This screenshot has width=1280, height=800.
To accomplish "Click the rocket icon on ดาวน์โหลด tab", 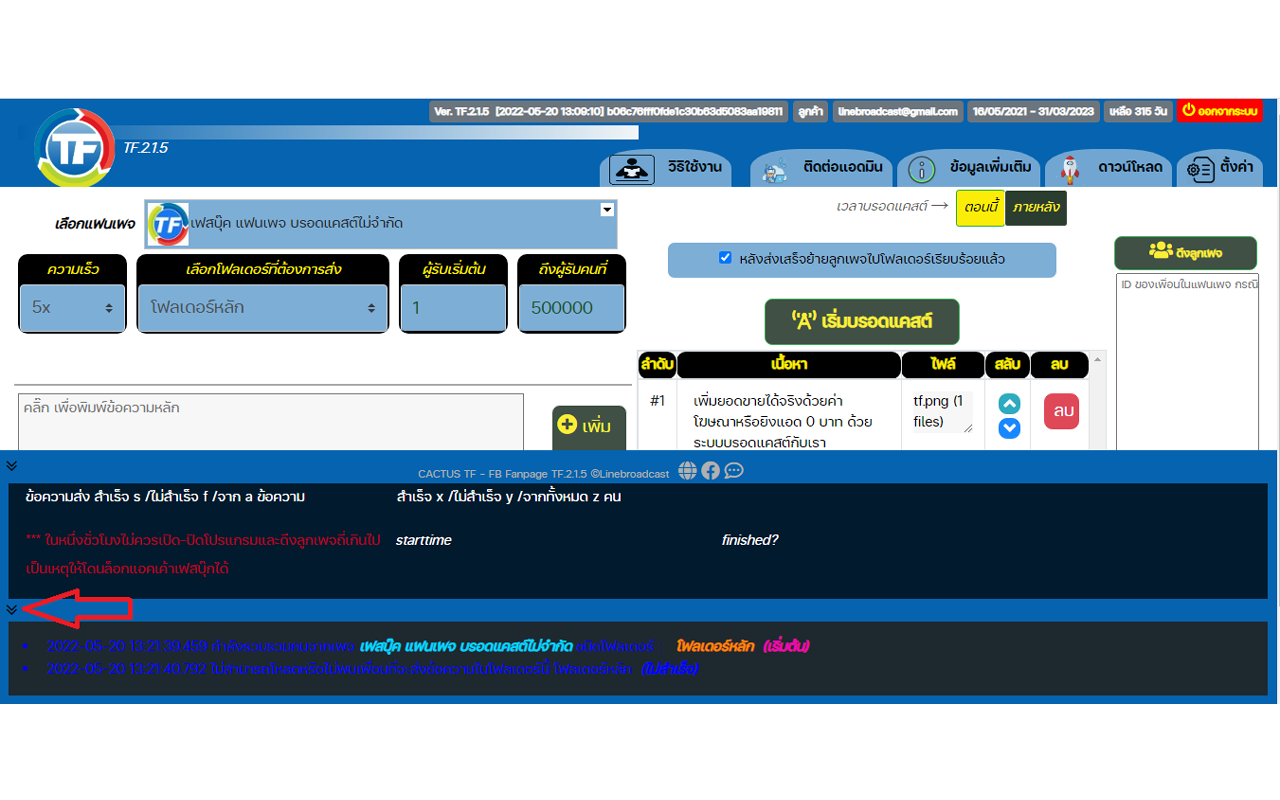I will (1069, 170).
